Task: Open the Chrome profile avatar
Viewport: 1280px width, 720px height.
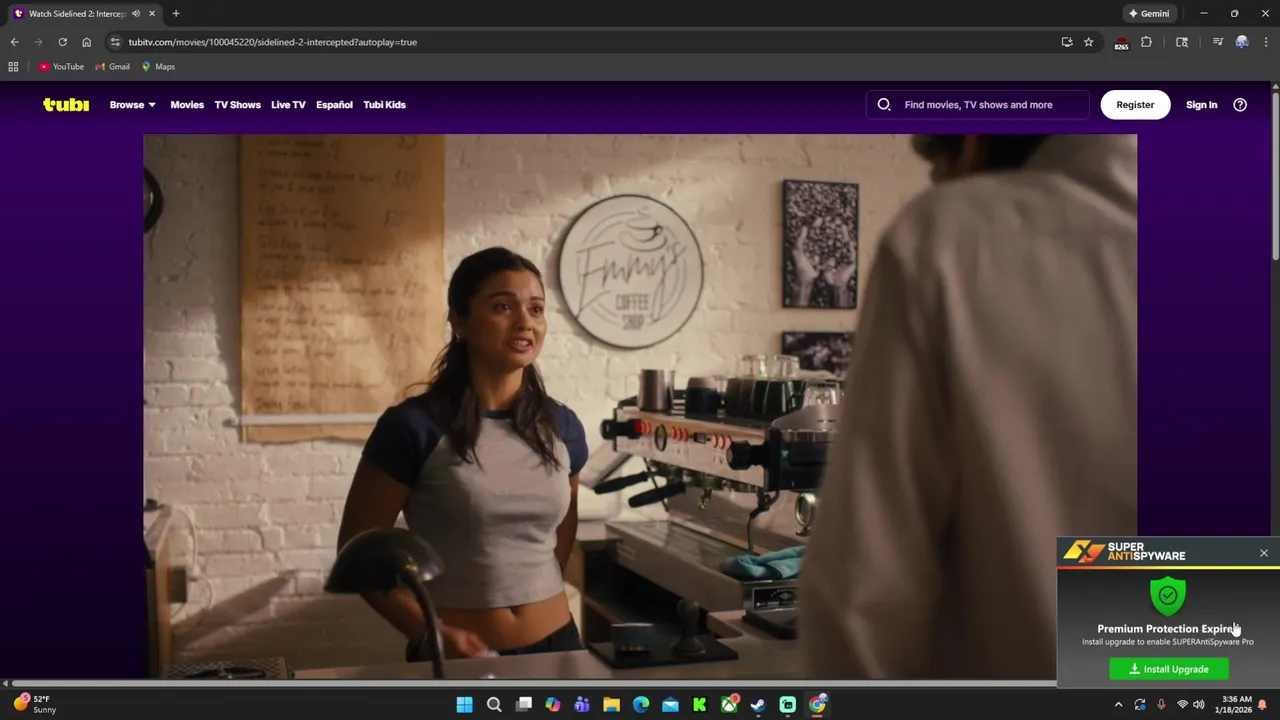Action: (1242, 42)
